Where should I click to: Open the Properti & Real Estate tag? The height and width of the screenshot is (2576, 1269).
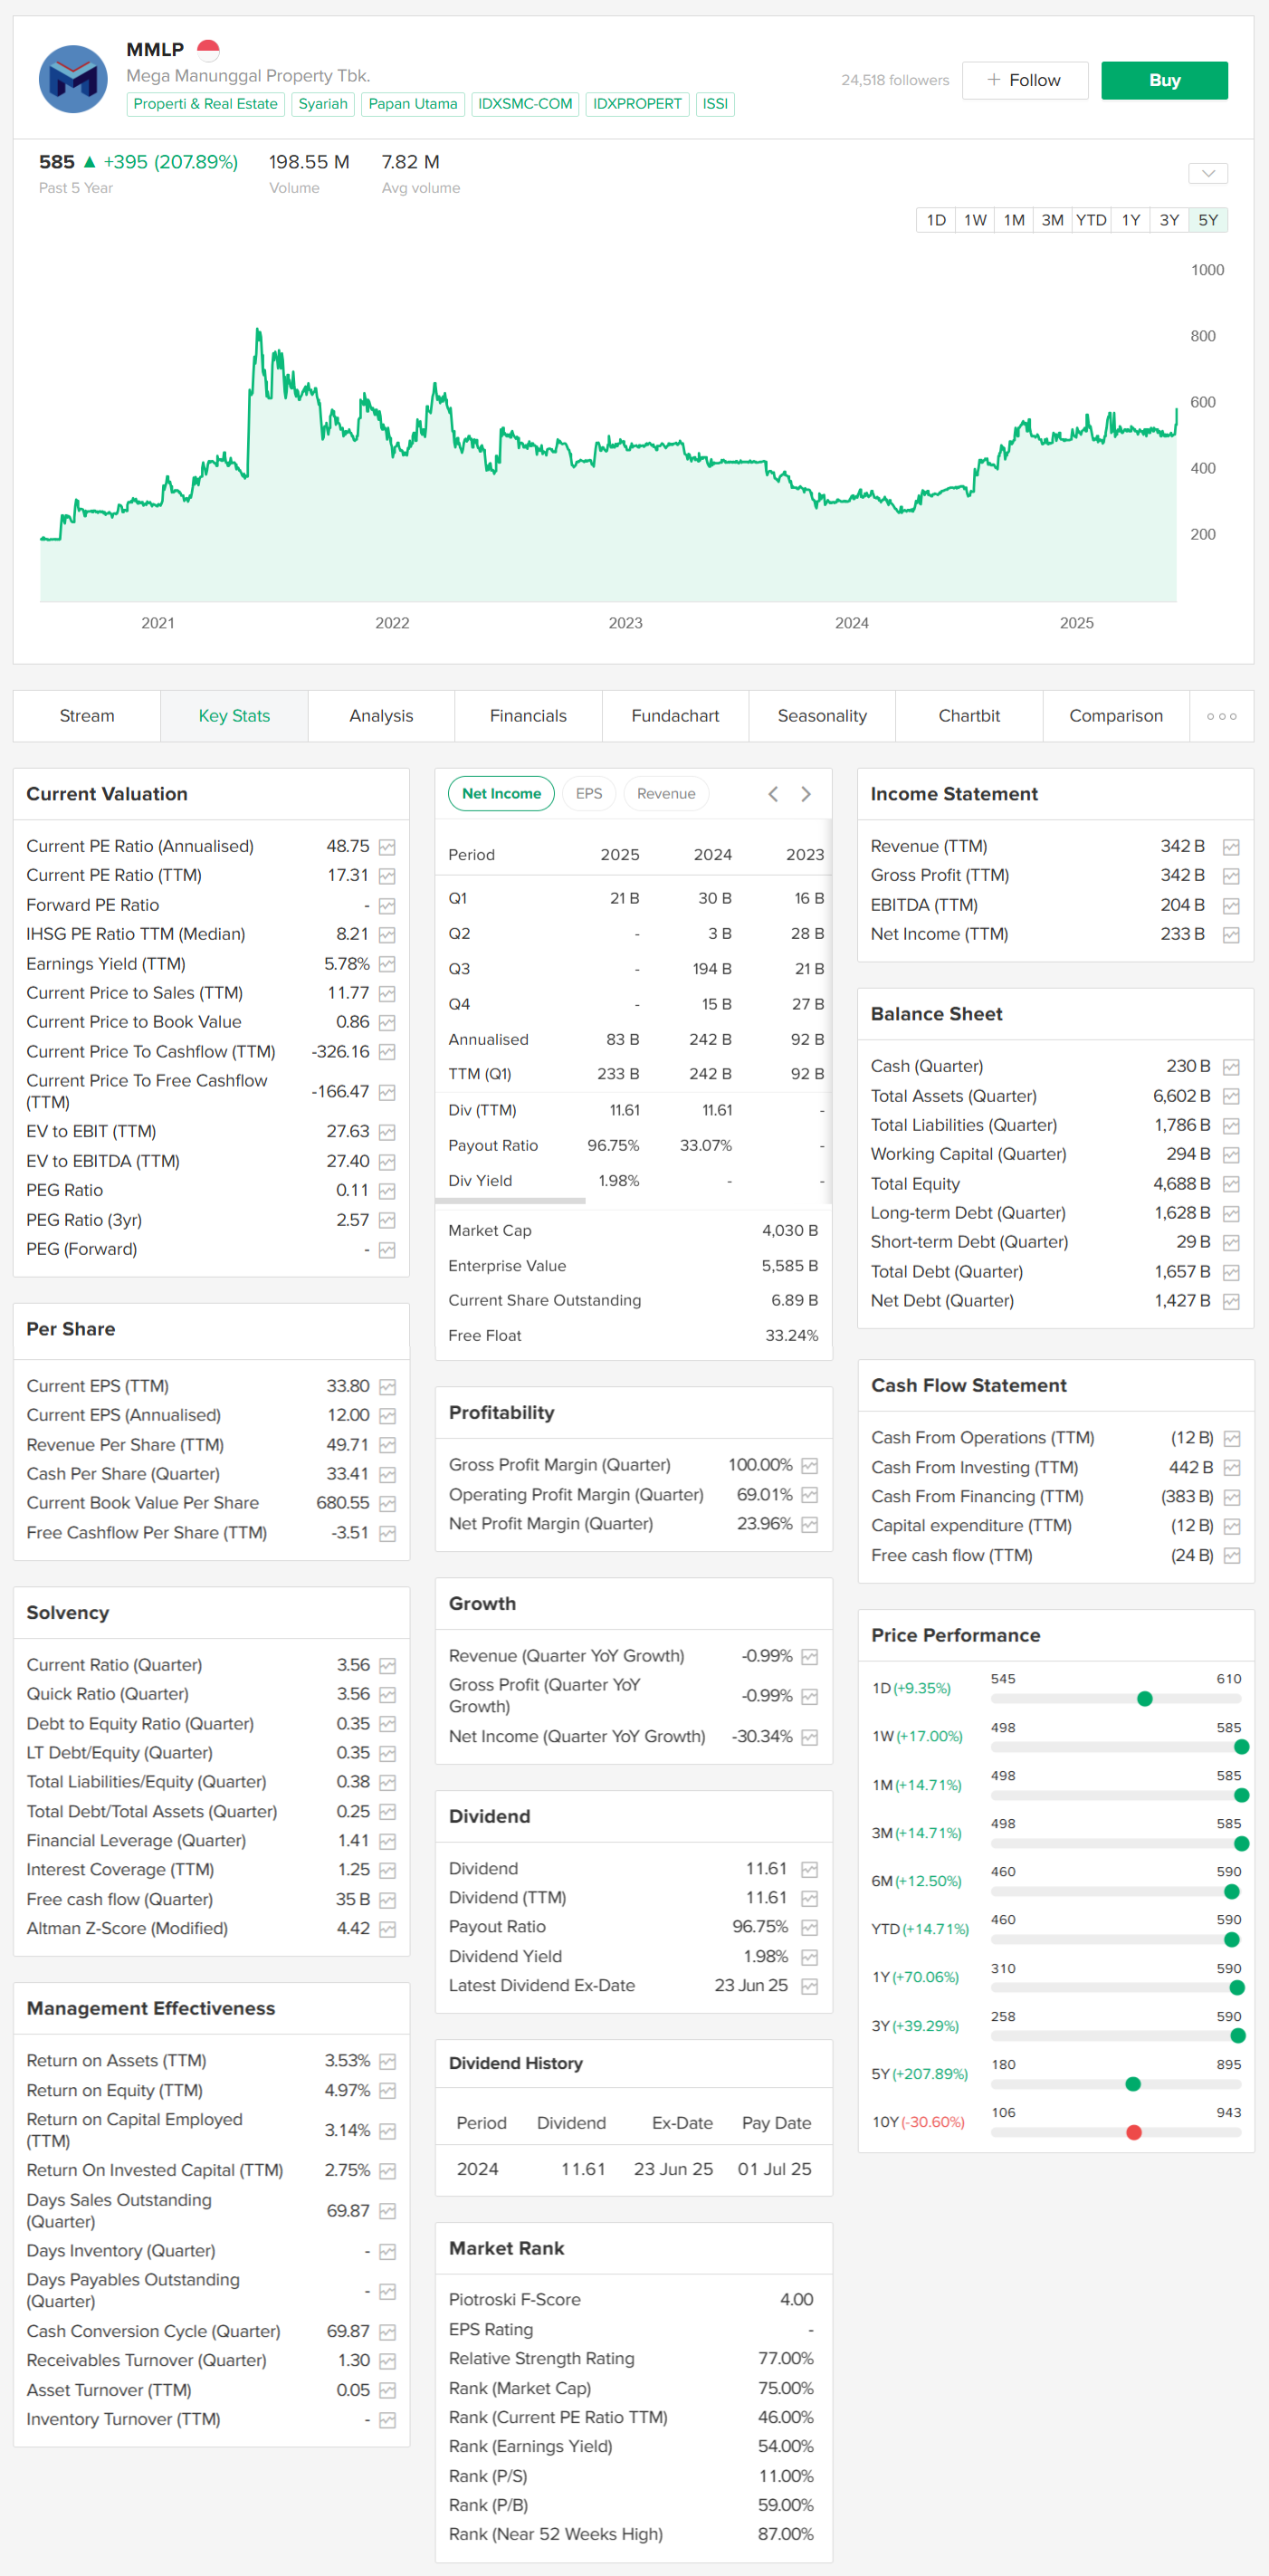point(205,104)
